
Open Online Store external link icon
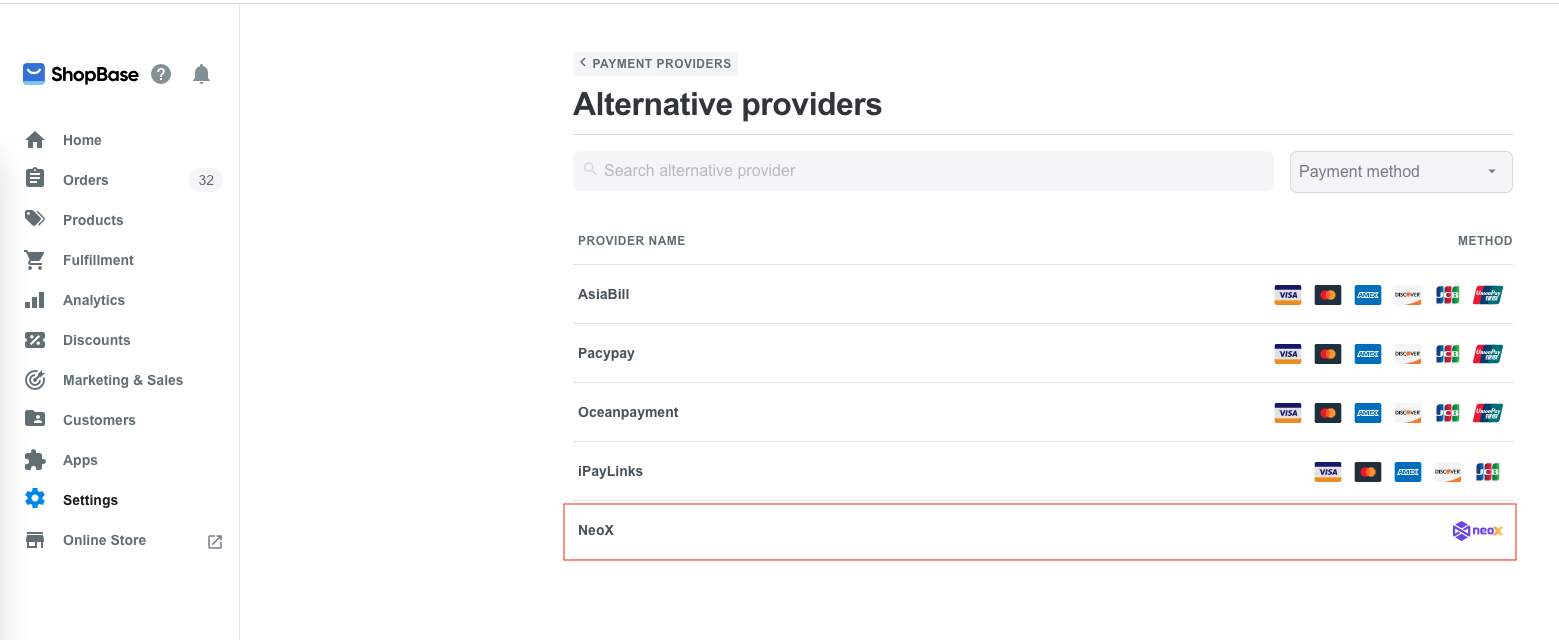pyautogui.click(x=215, y=541)
